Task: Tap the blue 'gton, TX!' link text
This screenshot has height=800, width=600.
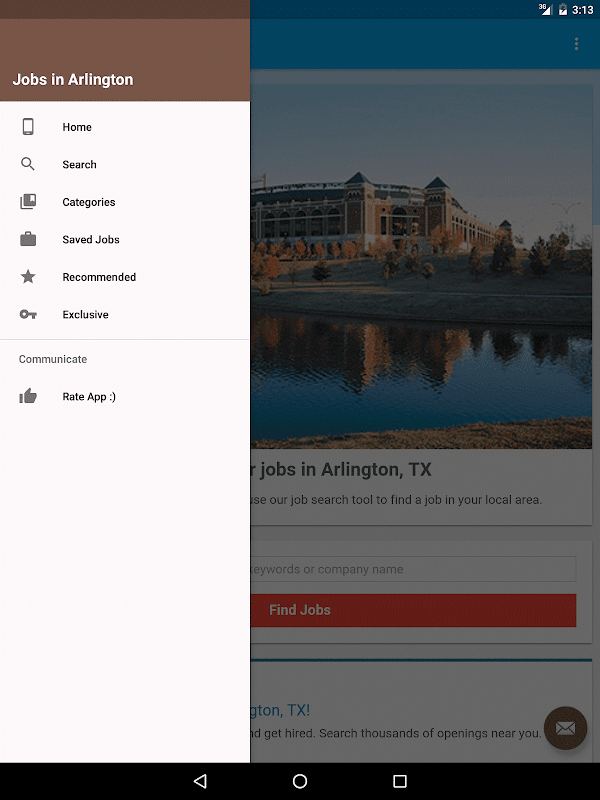Action: click(x=280, y=710)
